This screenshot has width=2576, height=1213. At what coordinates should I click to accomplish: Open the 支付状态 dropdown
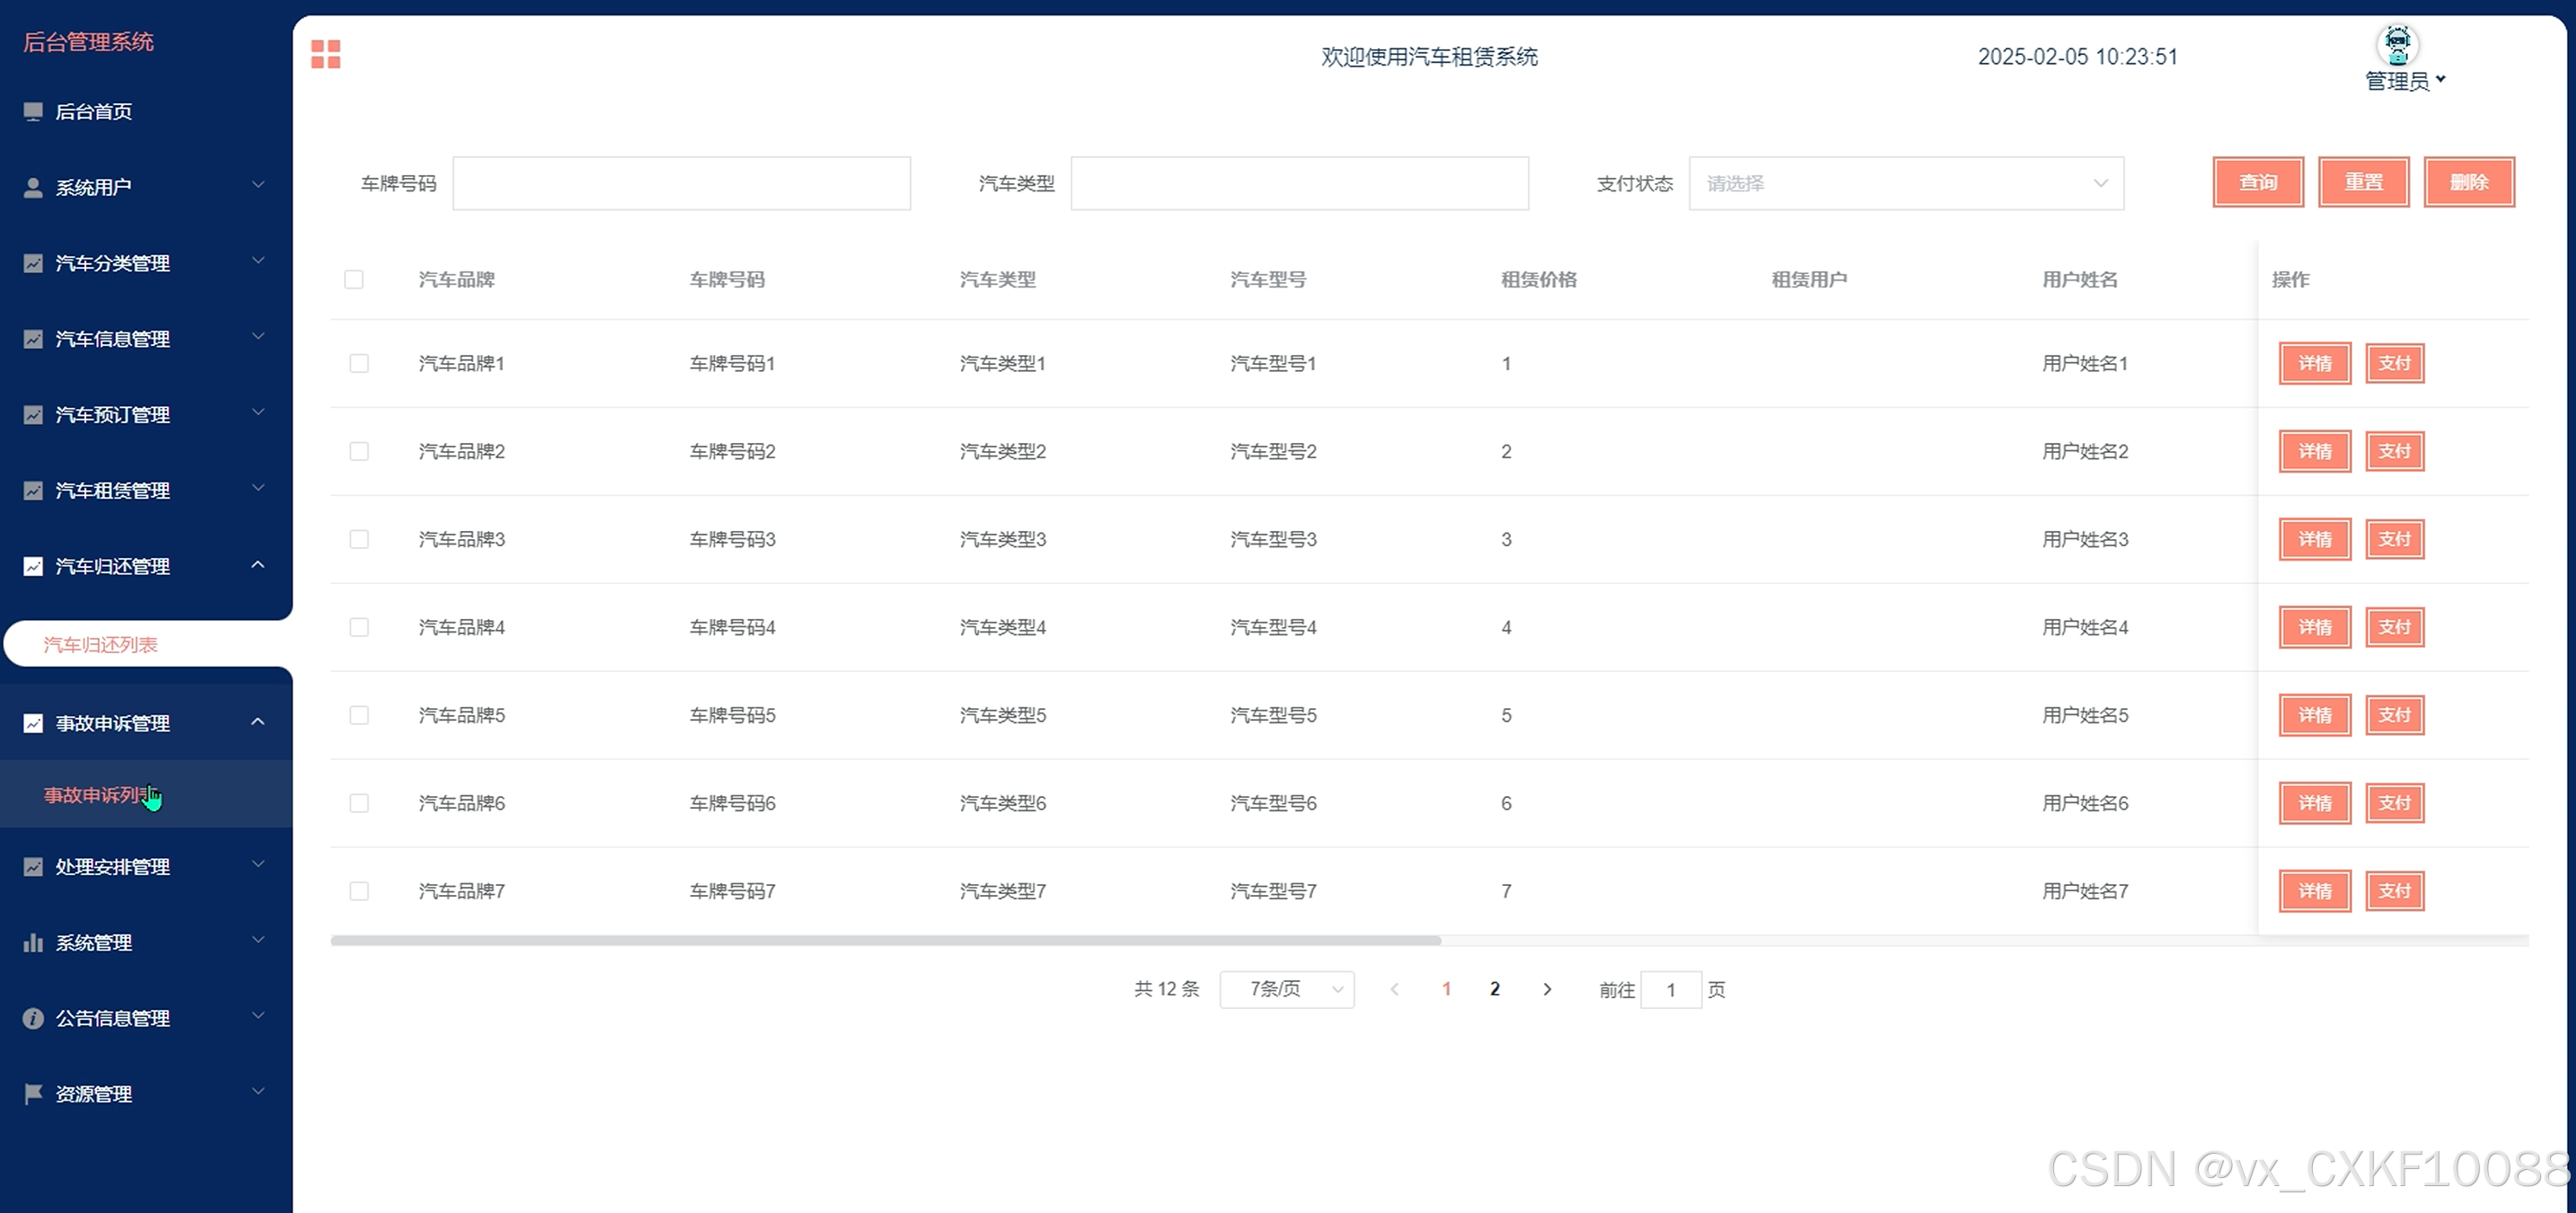click(x=1905, y=183)
